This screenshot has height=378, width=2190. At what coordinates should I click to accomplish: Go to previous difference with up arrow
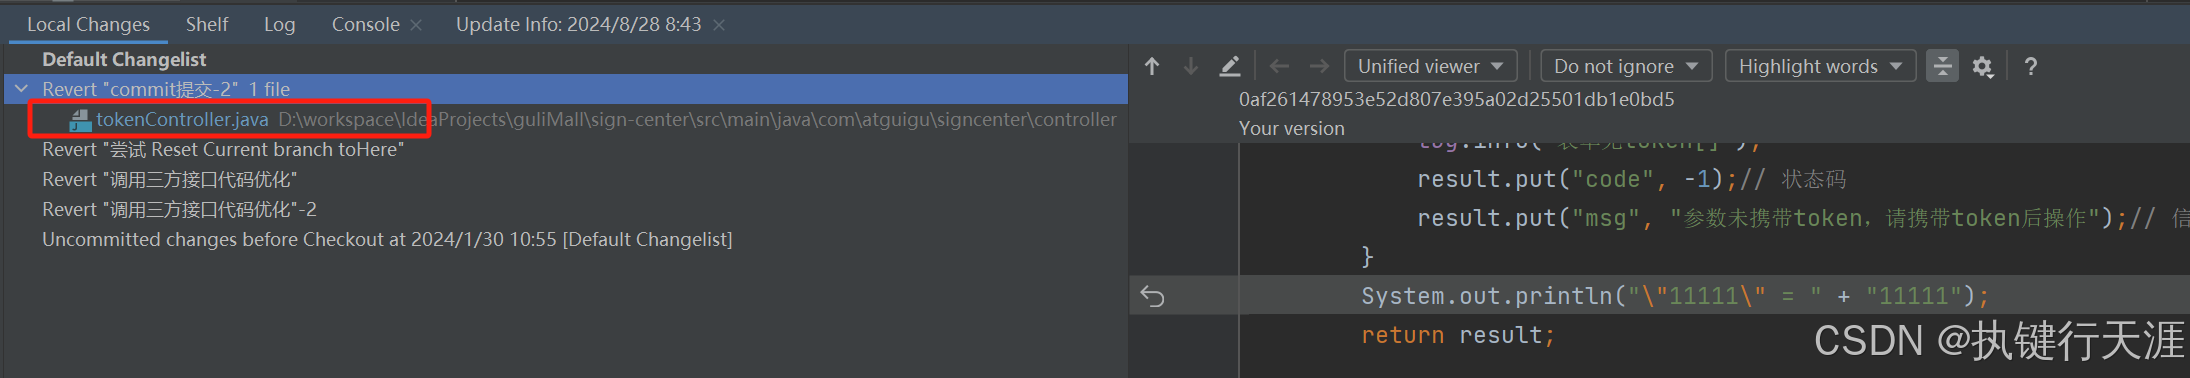pos(1152,66)
